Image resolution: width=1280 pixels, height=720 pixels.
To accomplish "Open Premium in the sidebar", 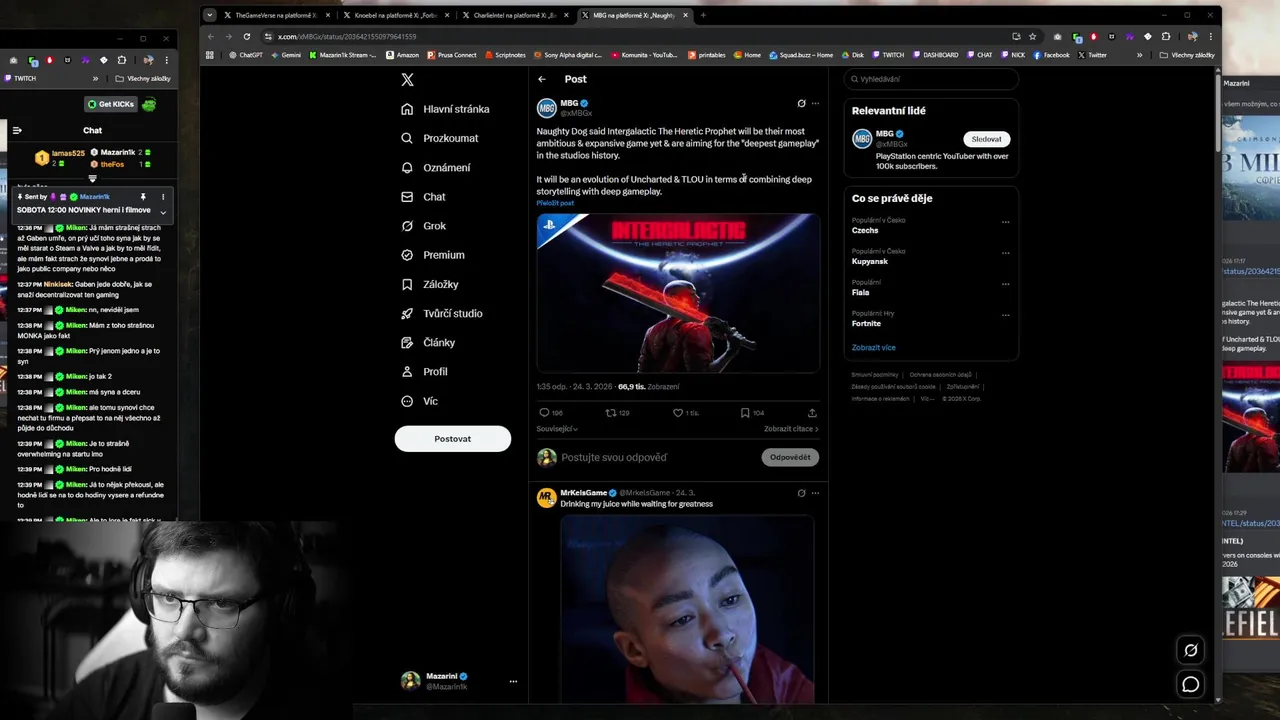I will [432, 255].
